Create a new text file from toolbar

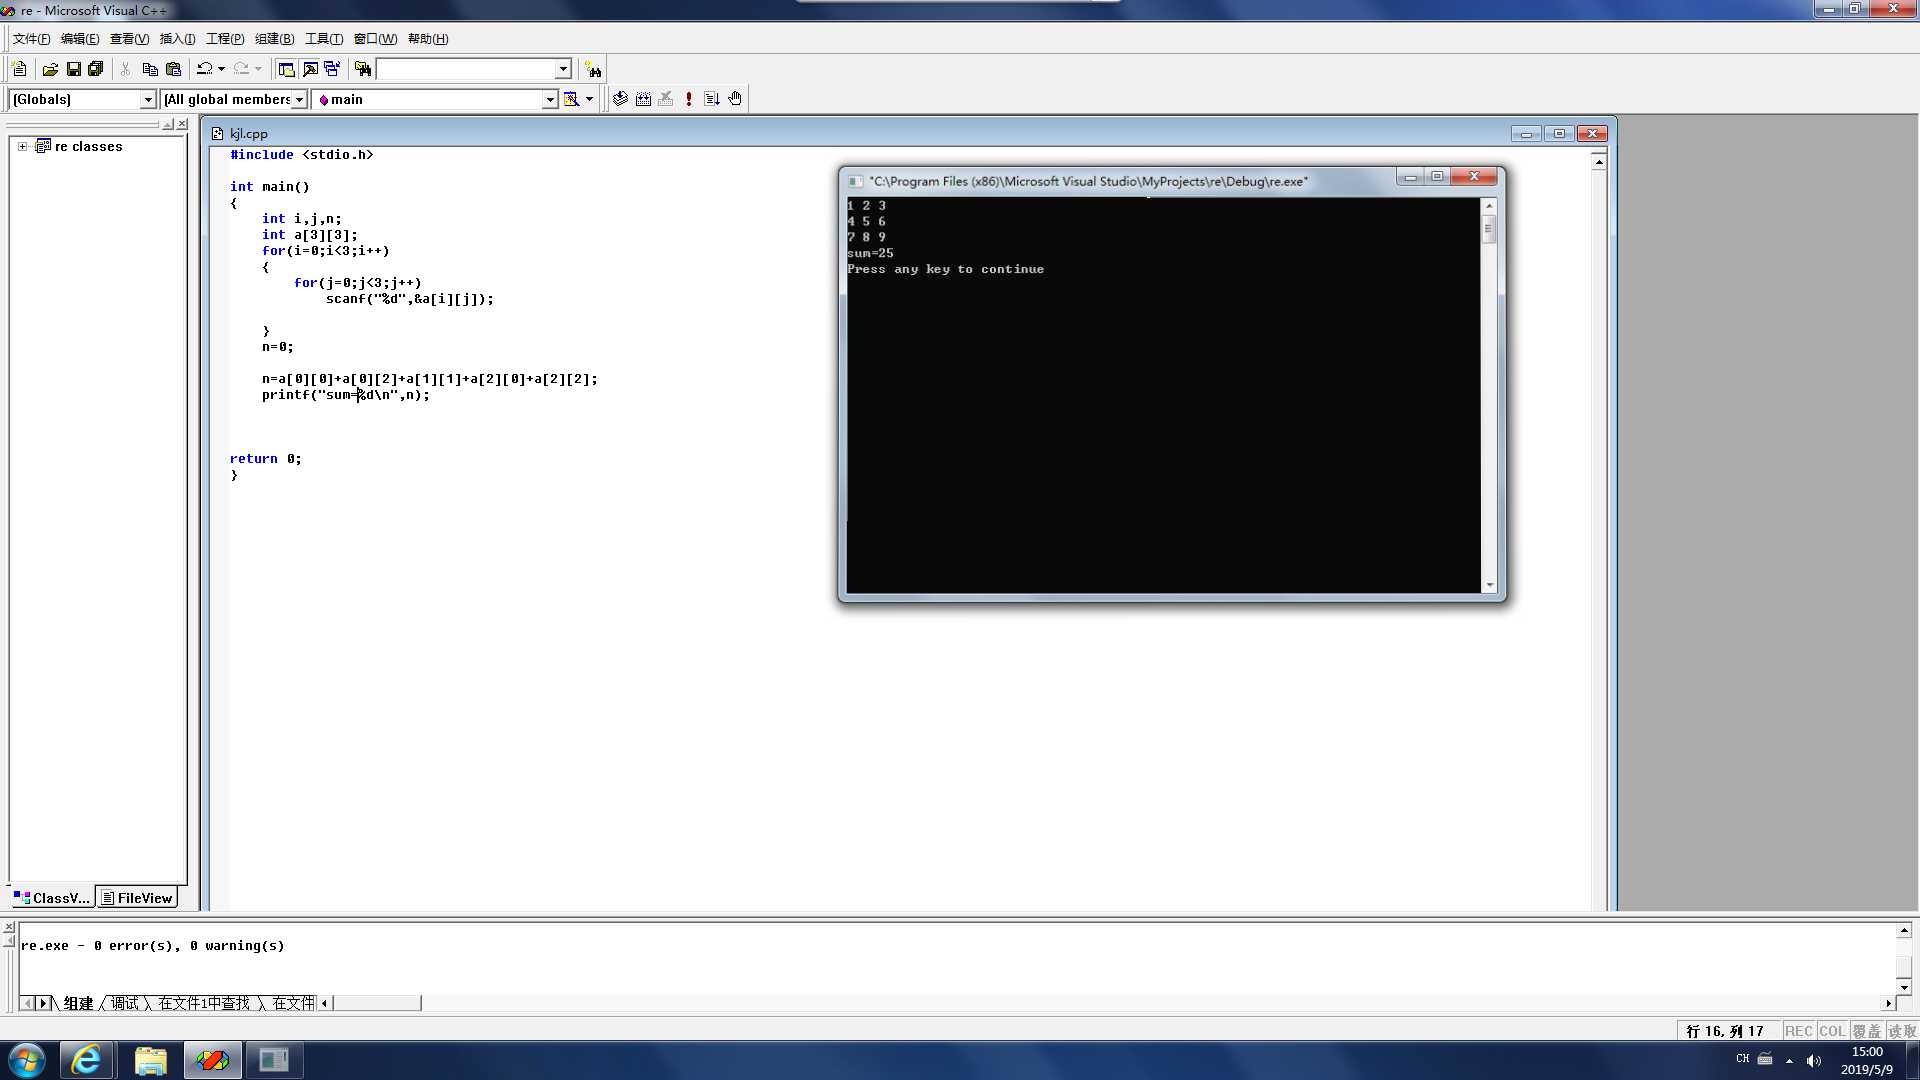pos(19,69)
